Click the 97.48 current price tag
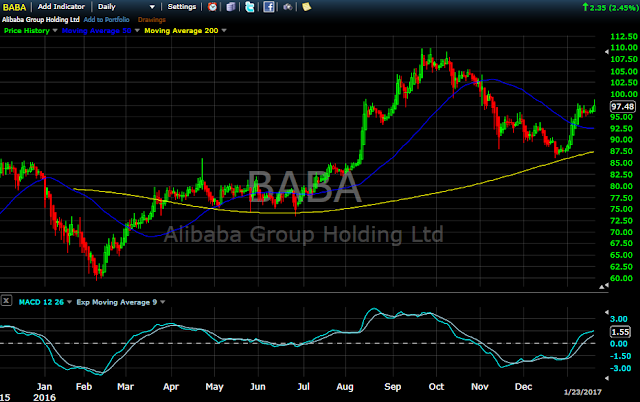 coord(622,107)
